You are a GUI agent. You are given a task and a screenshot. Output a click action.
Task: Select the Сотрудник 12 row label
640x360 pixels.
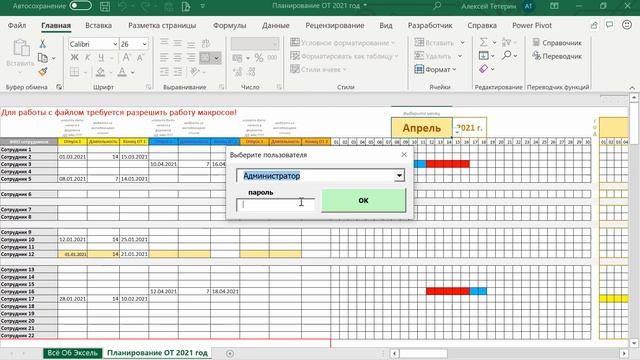29,254
